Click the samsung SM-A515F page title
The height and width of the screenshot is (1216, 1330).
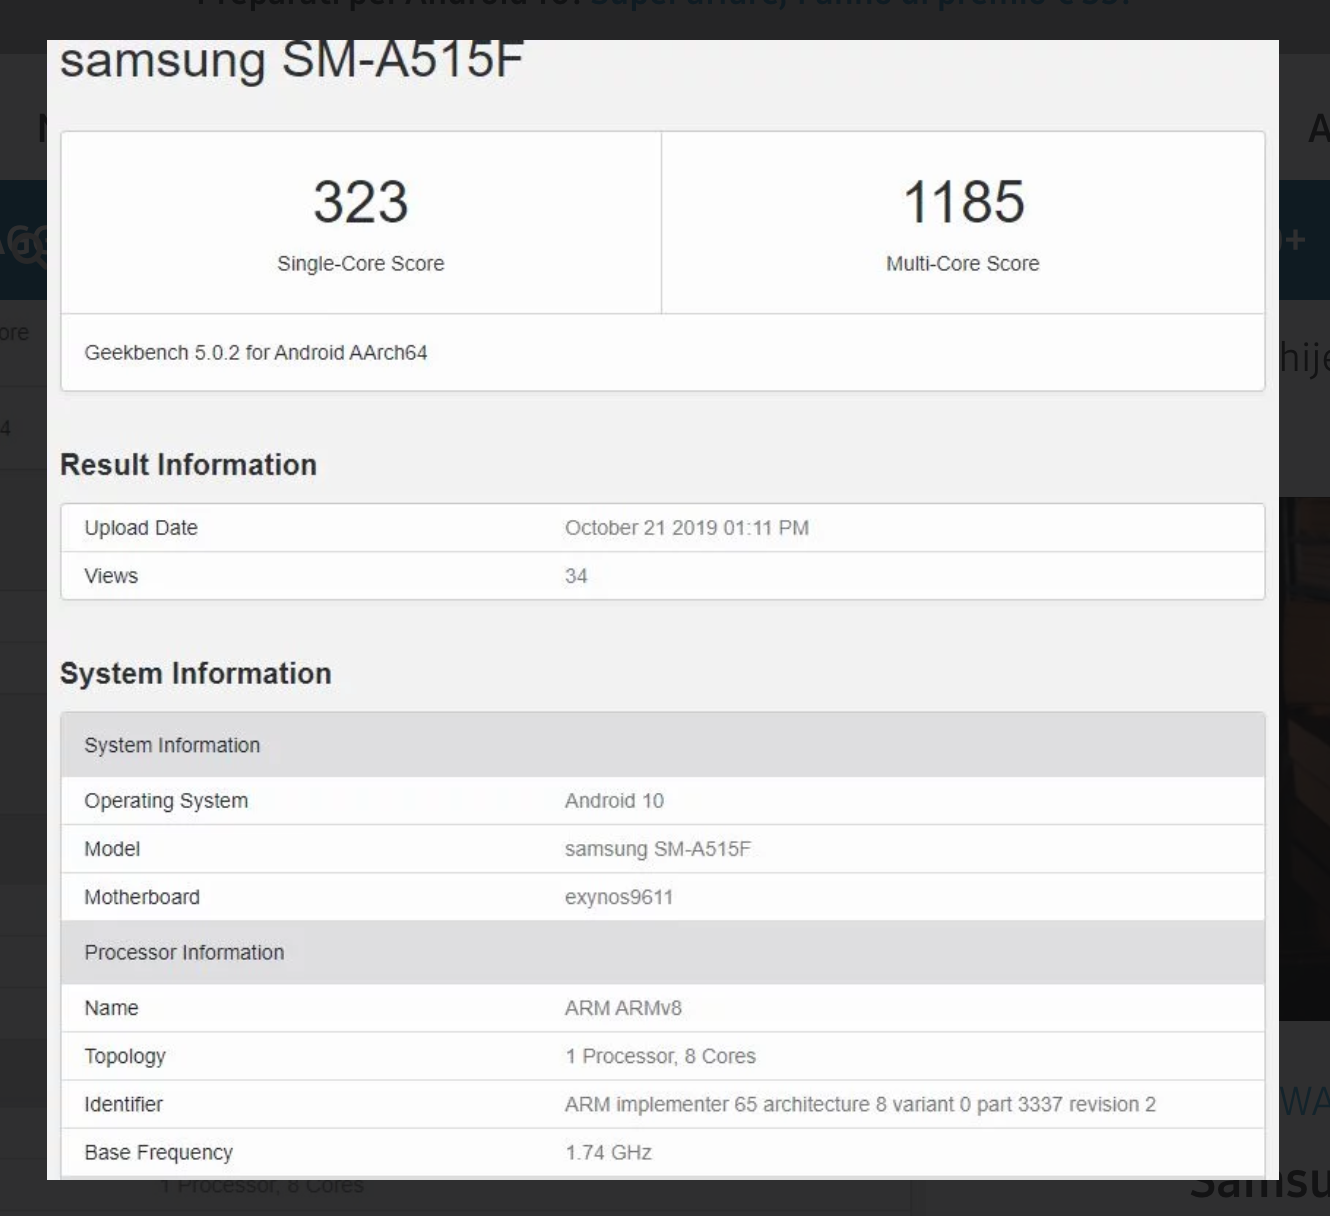point(292,60)
